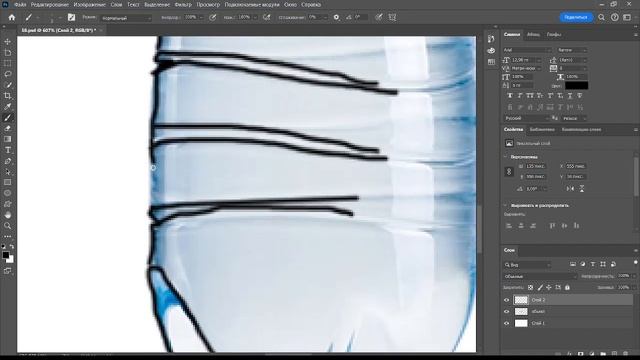Open the font family dropdown showing Arial

(x=527, y=50)
